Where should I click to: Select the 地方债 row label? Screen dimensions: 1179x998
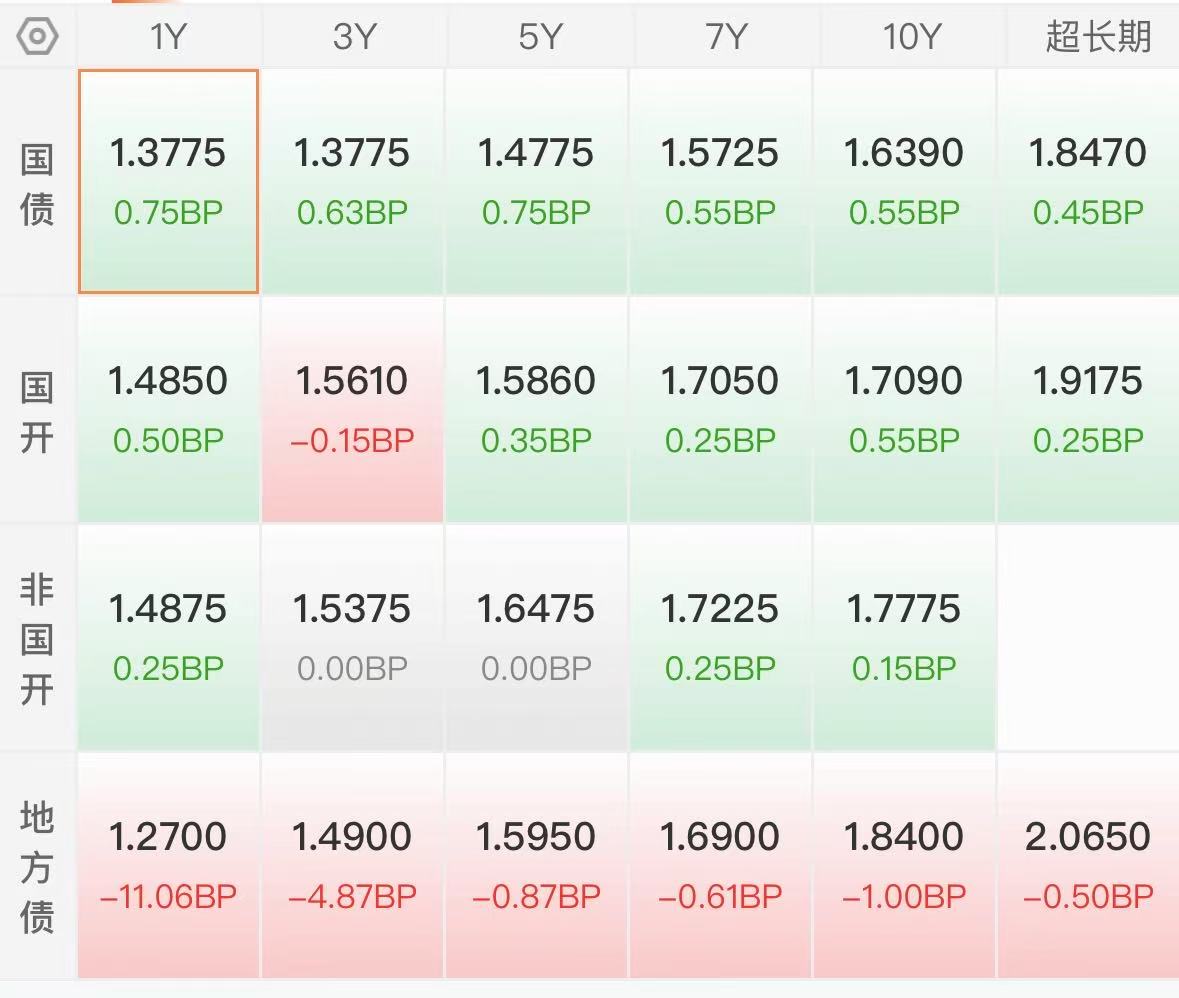(x=37, y=867)
